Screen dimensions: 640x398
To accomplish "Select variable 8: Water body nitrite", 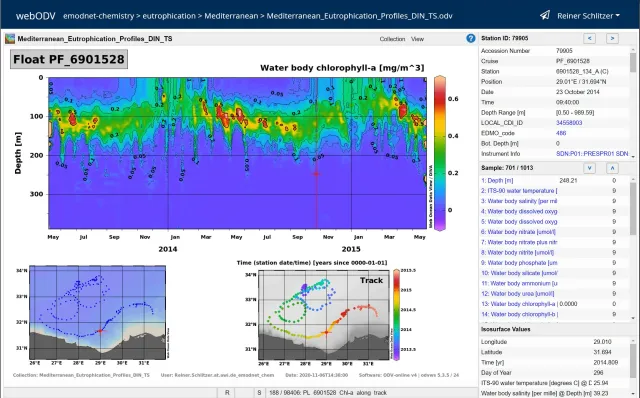I will [x=517, y=253].
